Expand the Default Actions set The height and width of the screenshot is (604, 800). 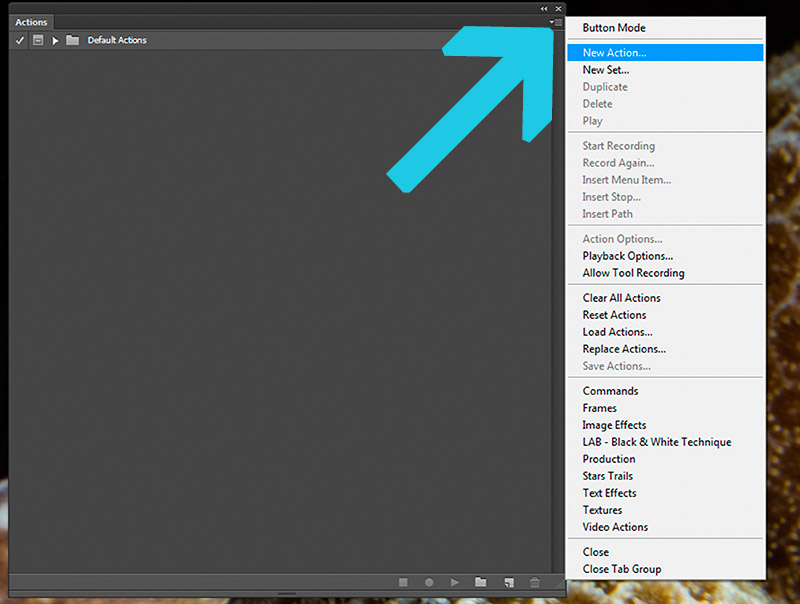point(56,40)
